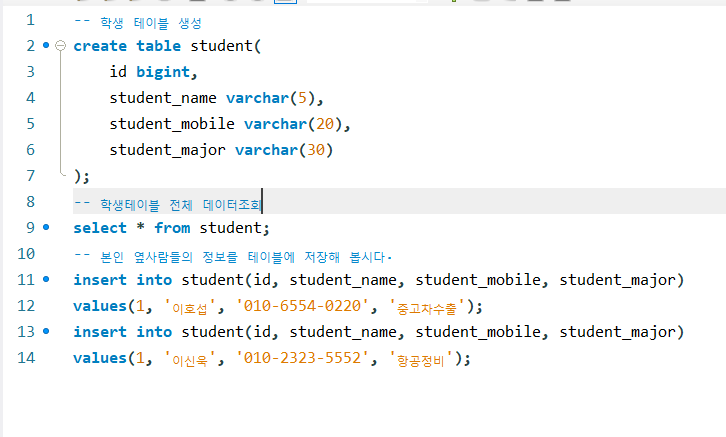Click the 'id' column name on line 3

pyautogui.click(x=118, y=72)
